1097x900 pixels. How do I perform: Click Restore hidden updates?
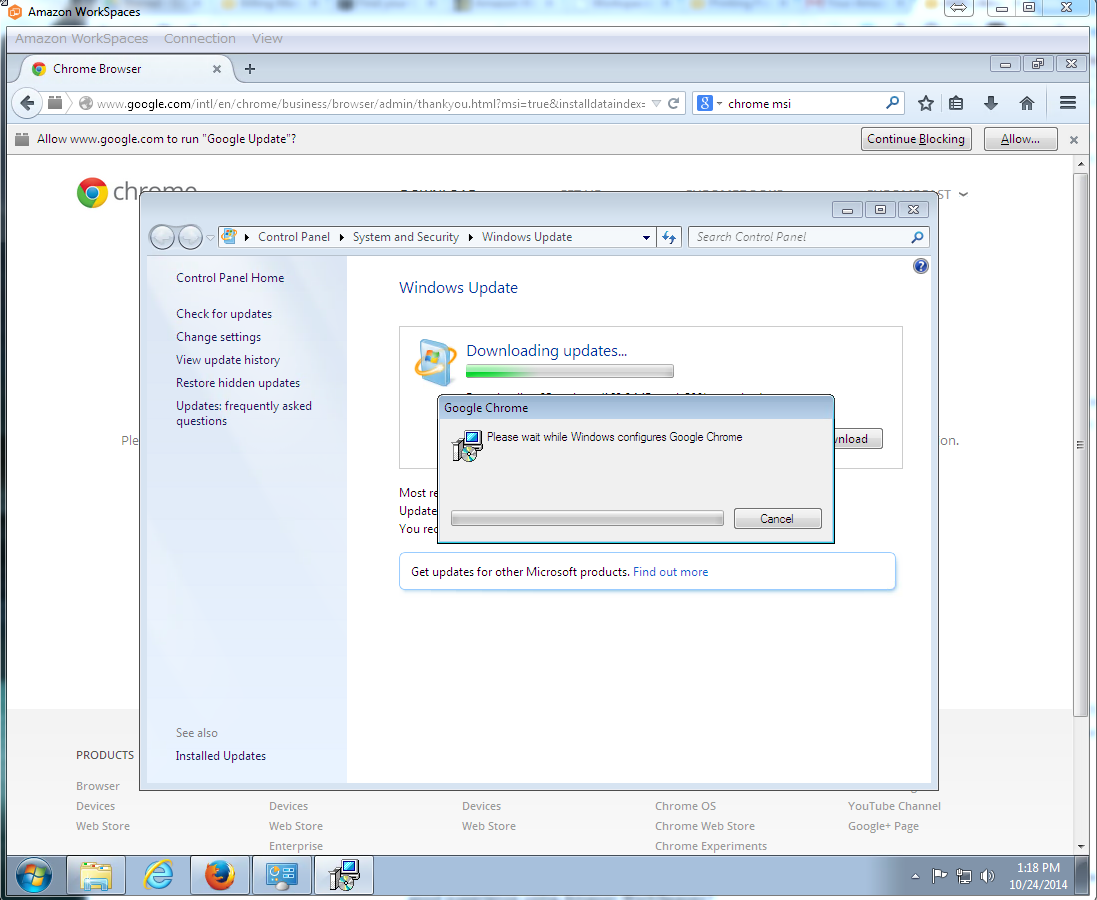238,383
